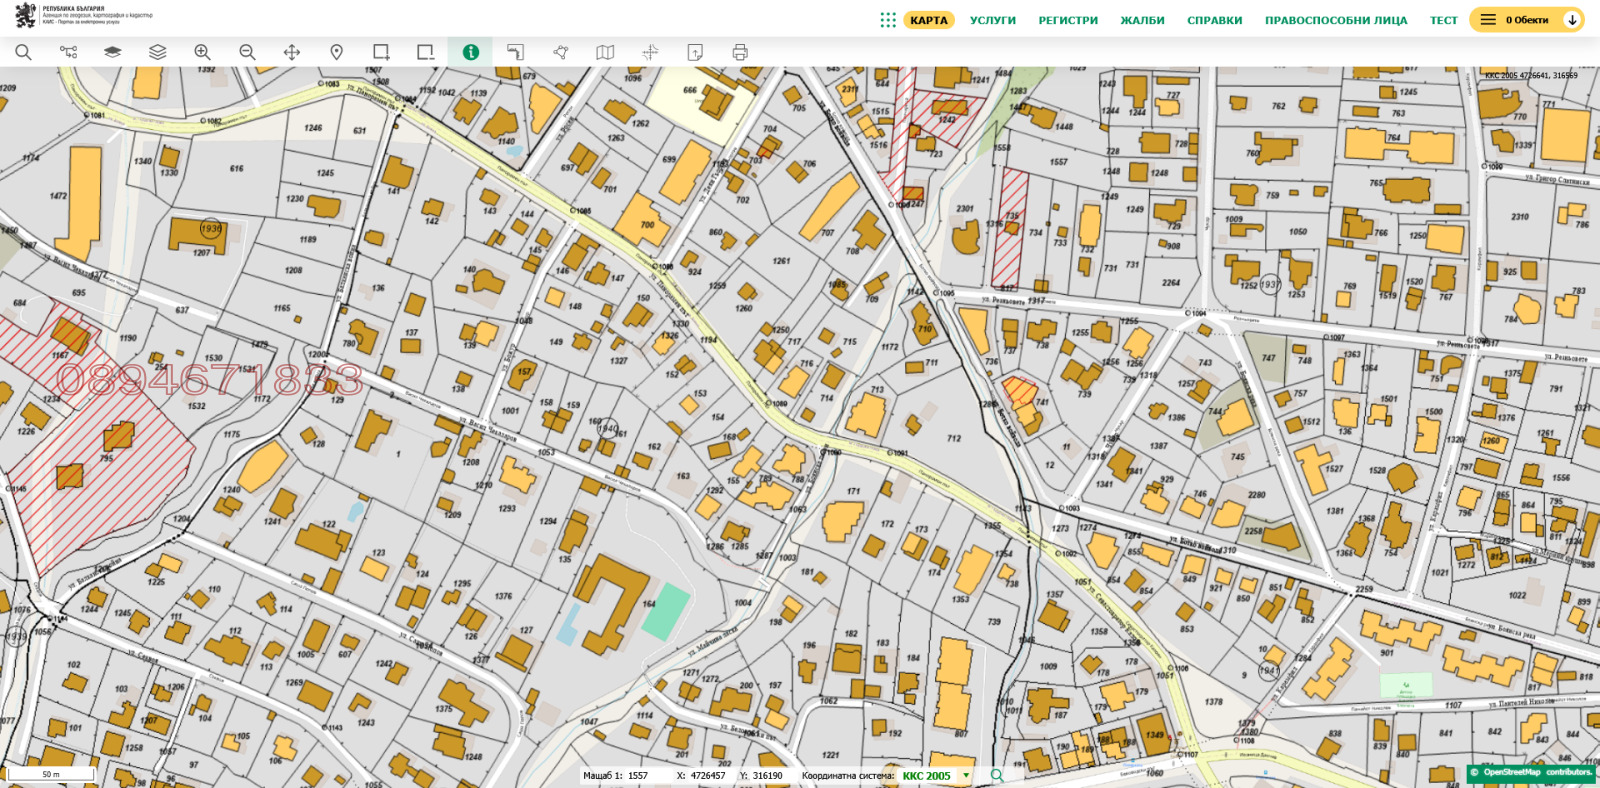Open the green dotted apps grid menu
The height and width of the screenshot is (788, 1600).
[x=887, y=20]
